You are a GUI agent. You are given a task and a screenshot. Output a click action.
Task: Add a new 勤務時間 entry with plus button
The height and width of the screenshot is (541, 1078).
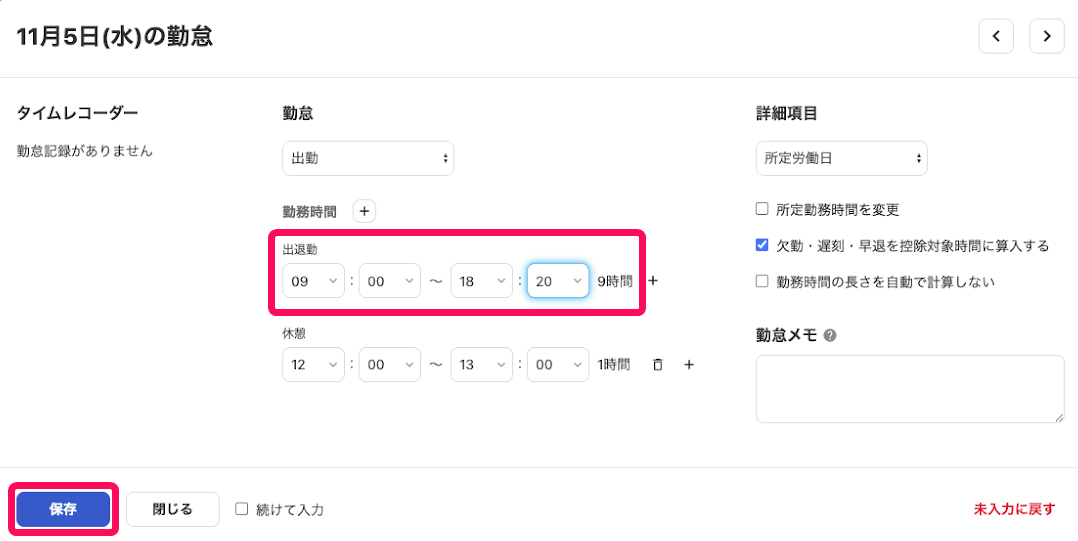click(364, 211)
